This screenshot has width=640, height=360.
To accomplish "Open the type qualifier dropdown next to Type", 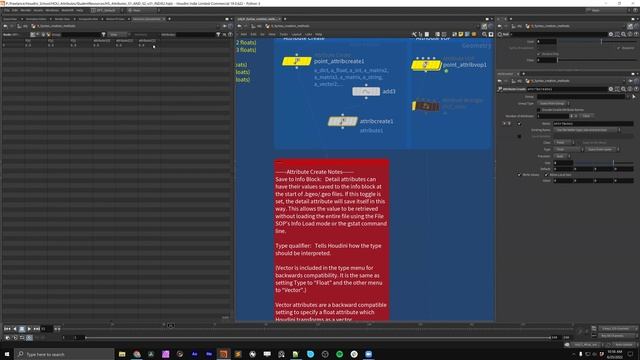I will coord(603,149).
